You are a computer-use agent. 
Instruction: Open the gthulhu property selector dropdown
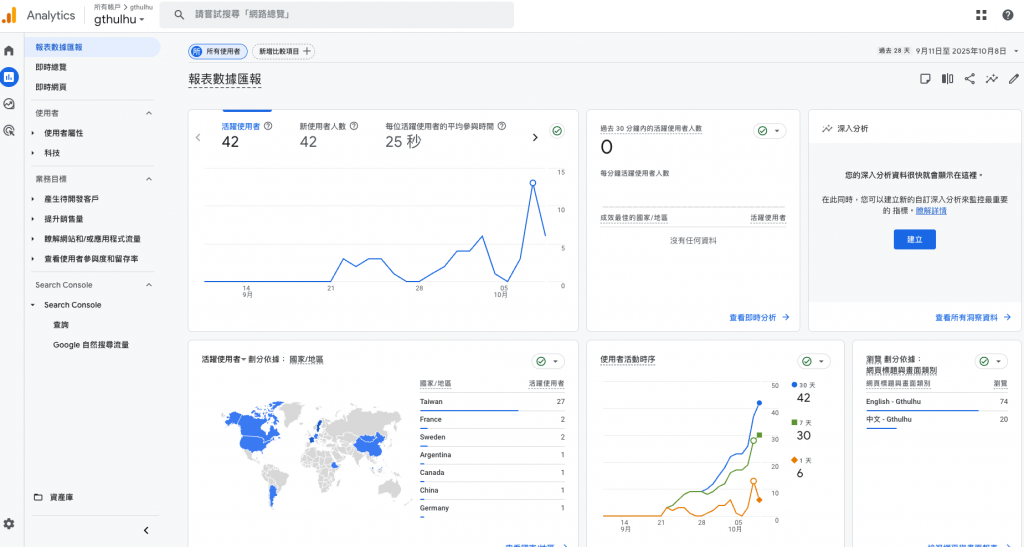tap(119, 19)
